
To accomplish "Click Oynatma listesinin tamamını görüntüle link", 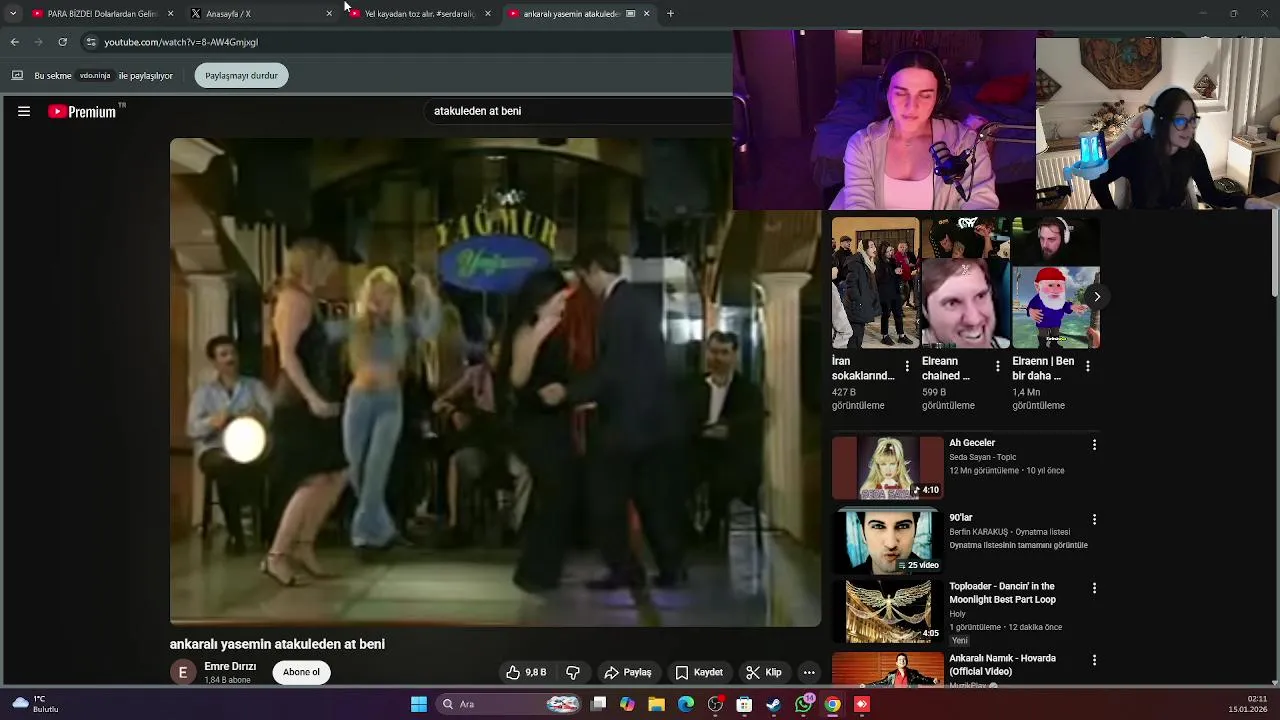I will click(x=1018, y=545).
